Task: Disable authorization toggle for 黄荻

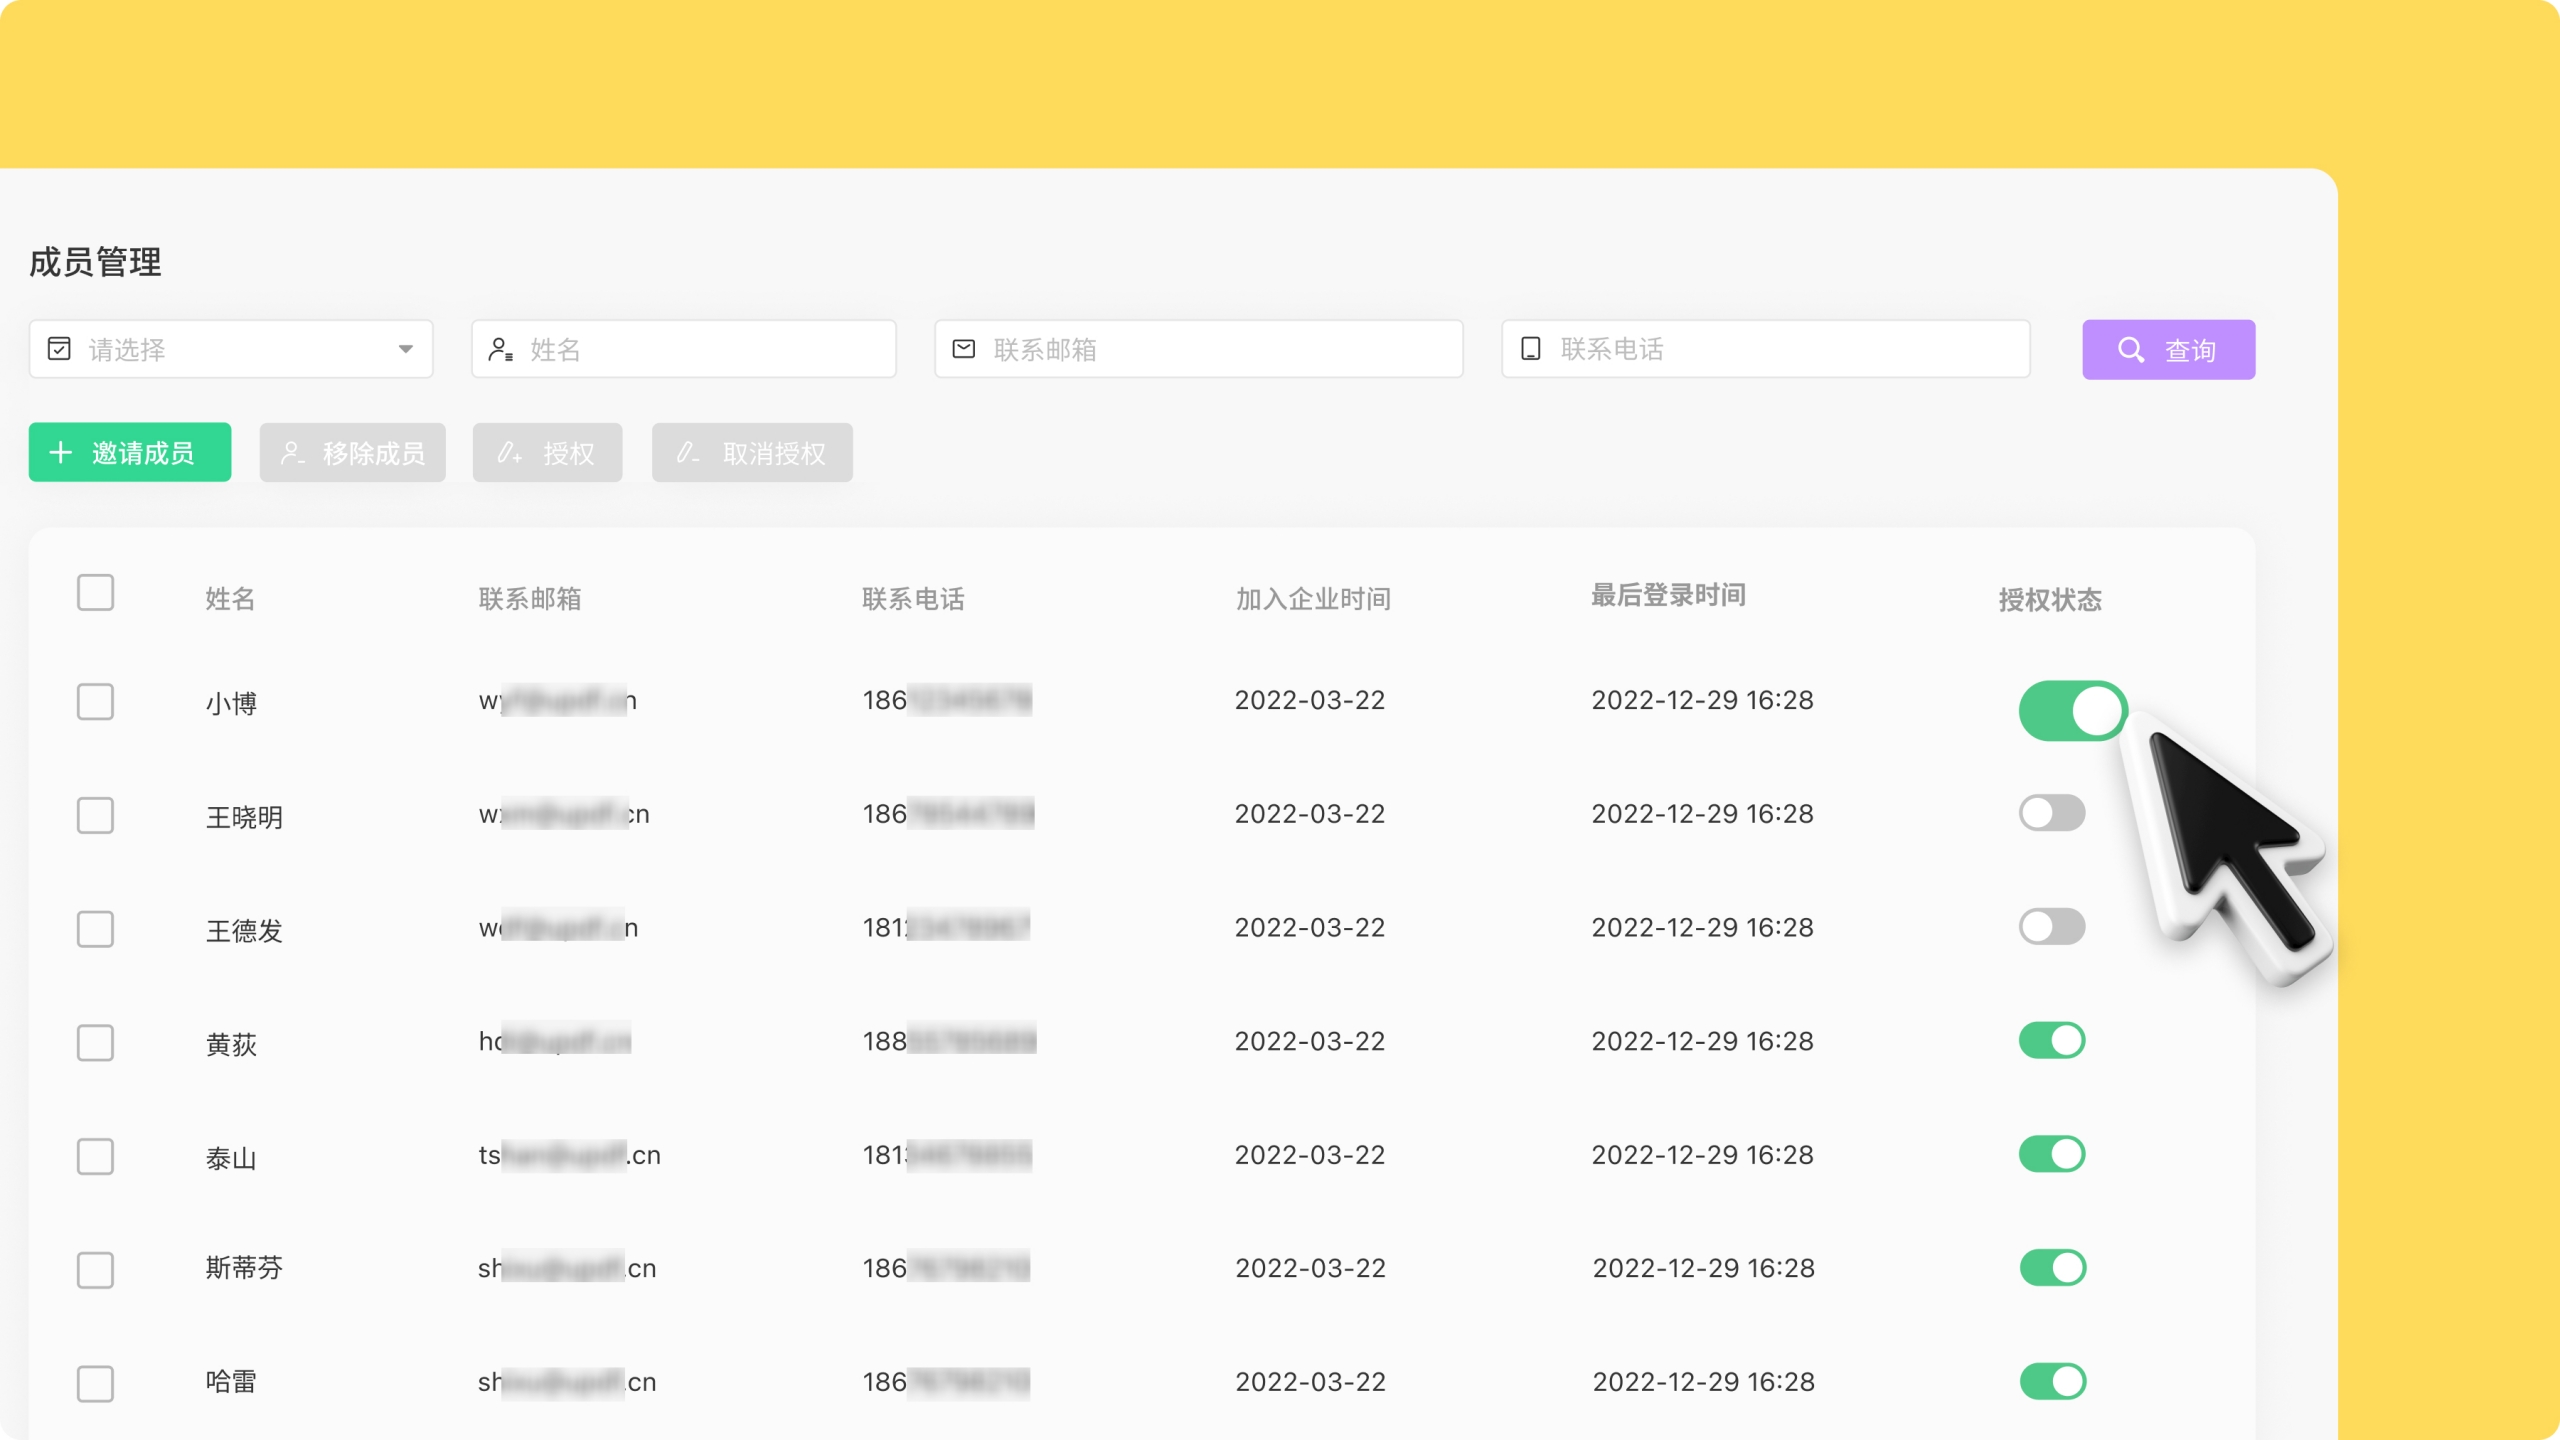Action: coord(2052,1040)
